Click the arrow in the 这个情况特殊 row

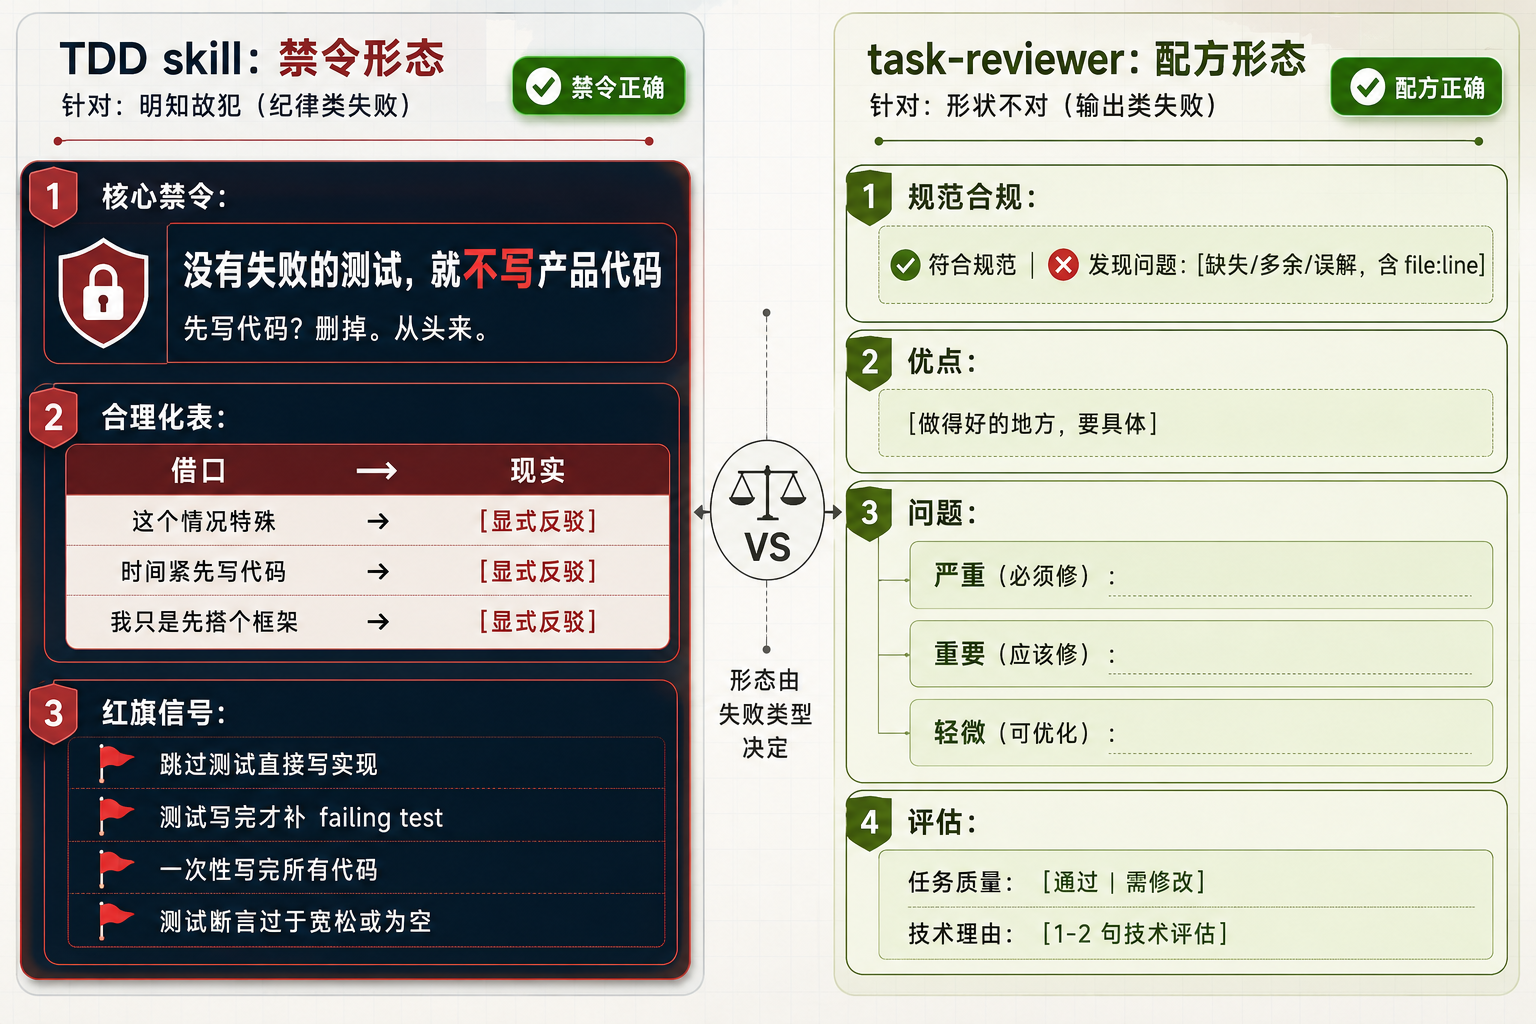[378, 521]
